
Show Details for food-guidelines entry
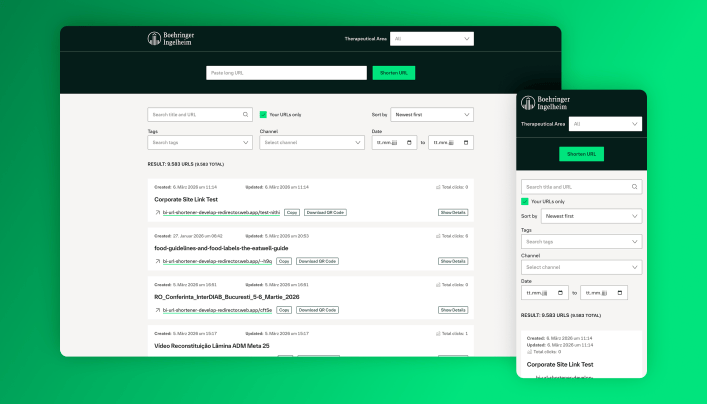click(x=453, y=261)
